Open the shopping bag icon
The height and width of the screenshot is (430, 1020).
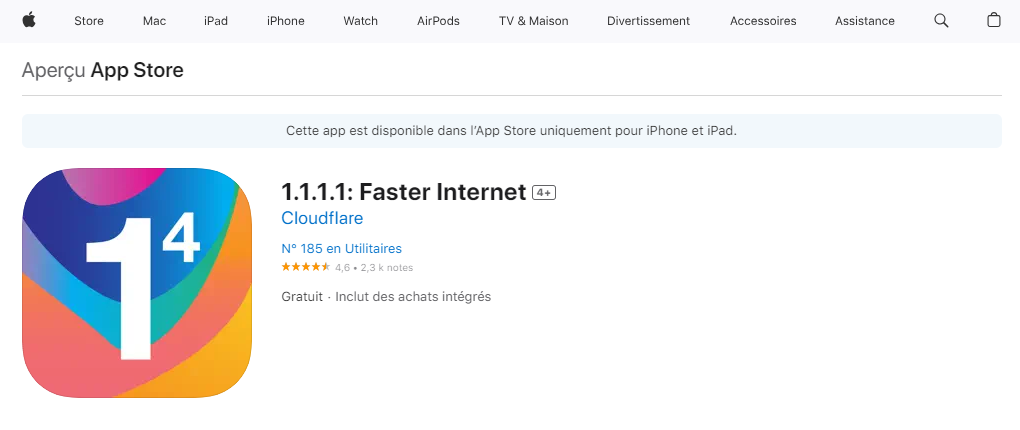pyautogui.click(x=994, y=20)
